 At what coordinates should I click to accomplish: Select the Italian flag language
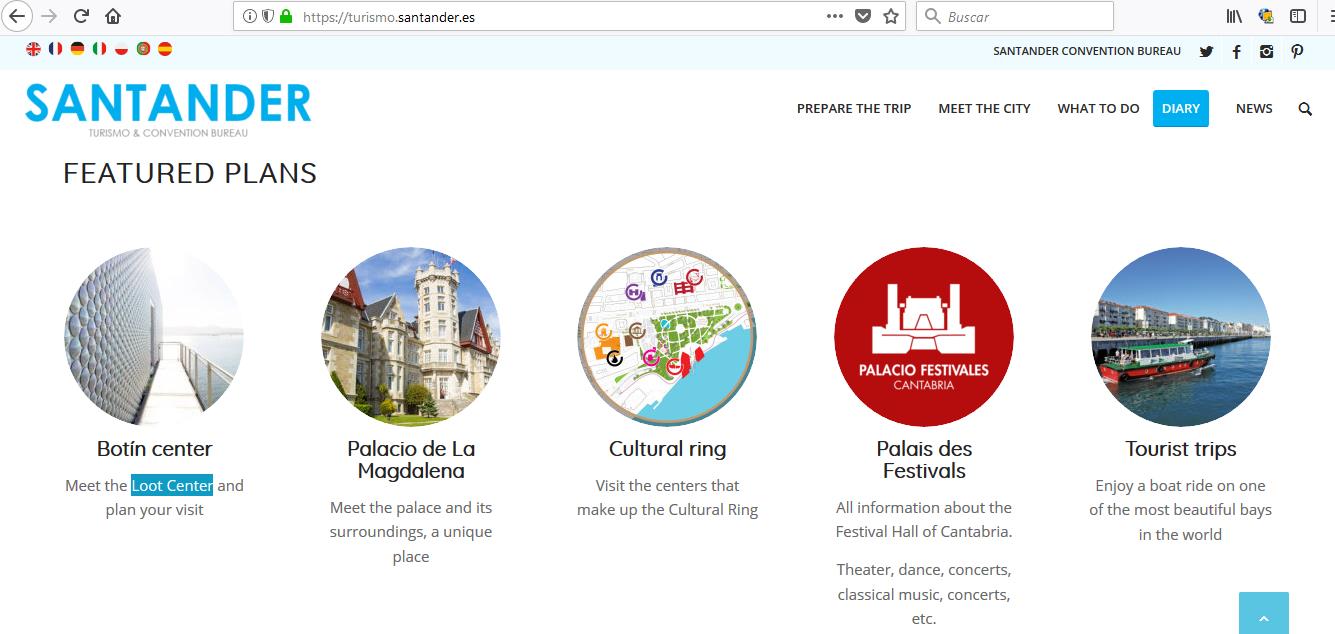coord(99,48)
